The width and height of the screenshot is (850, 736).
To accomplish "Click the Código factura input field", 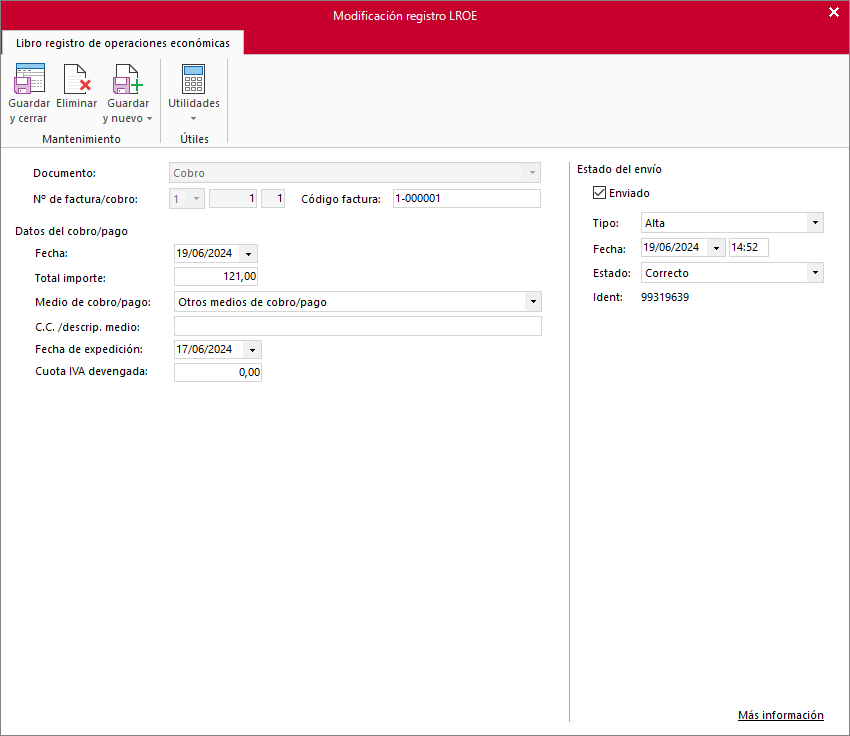I will coord(467,199).
